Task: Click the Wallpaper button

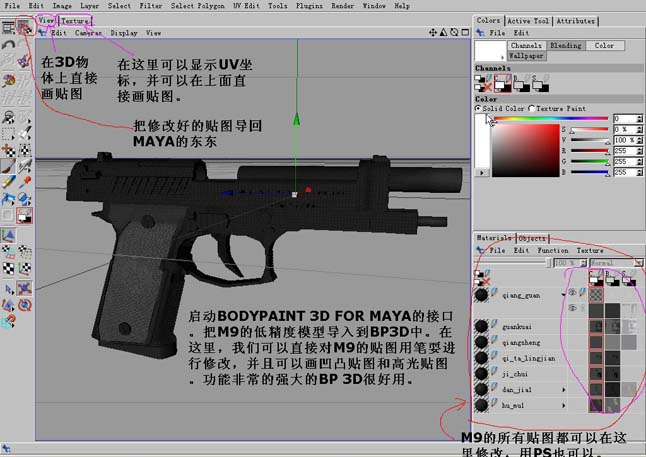Action: [526, 56]
